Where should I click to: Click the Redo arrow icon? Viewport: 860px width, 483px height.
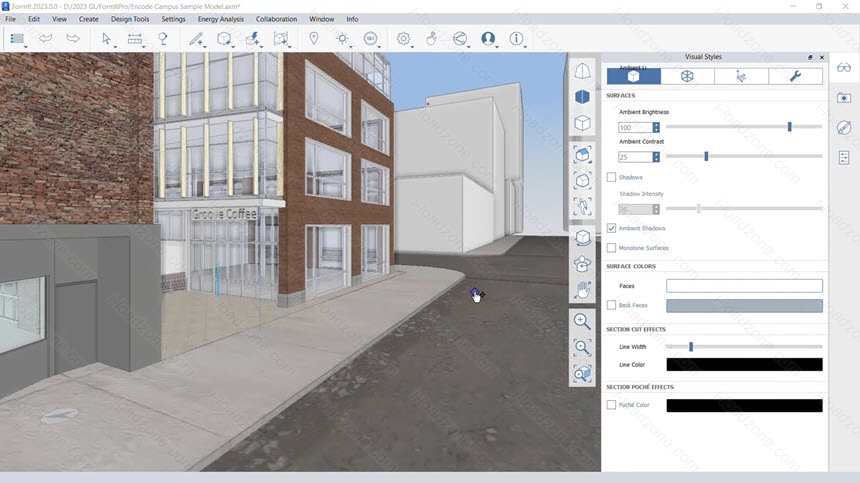[72, 38]
